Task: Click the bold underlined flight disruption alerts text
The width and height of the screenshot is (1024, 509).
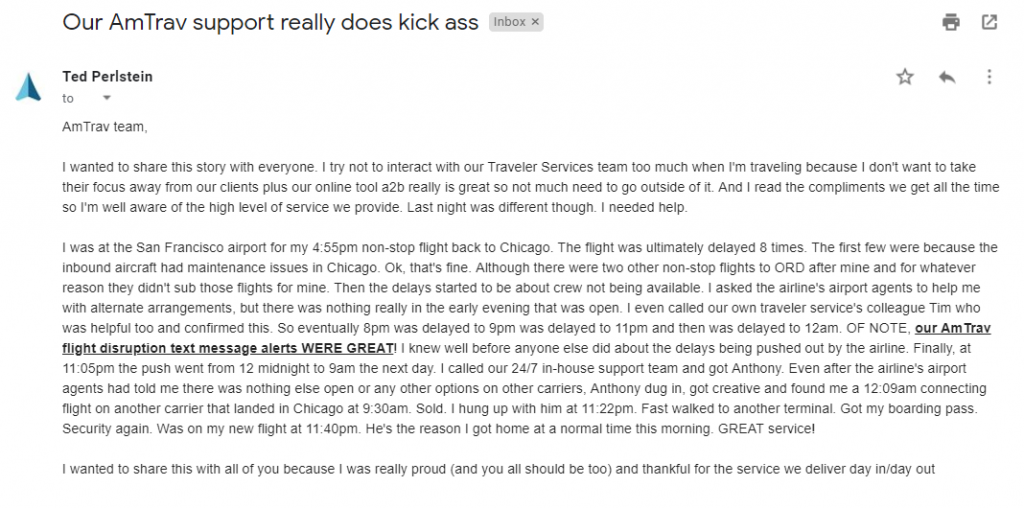Action: point(228,348)
